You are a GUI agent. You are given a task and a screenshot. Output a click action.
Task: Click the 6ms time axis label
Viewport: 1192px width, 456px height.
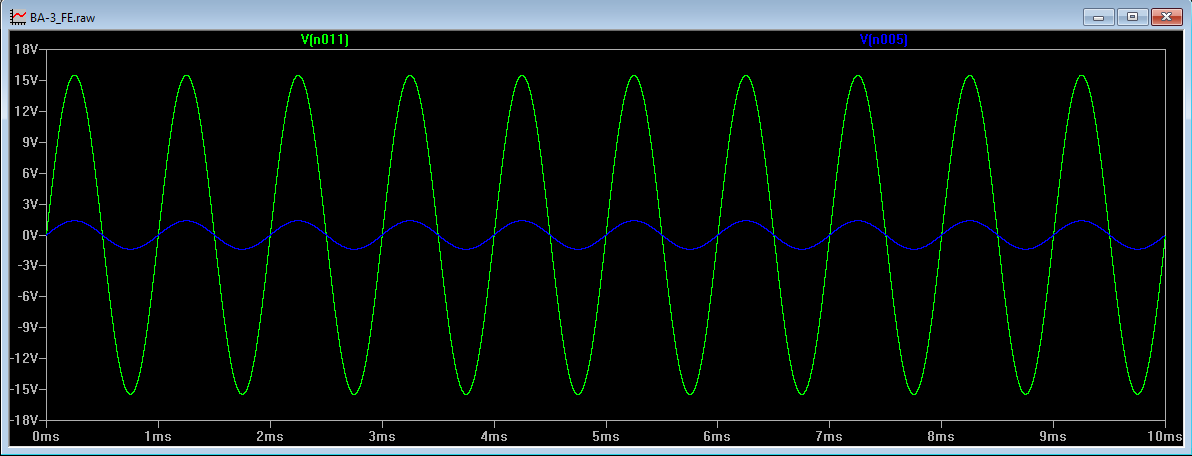[718, 436]
